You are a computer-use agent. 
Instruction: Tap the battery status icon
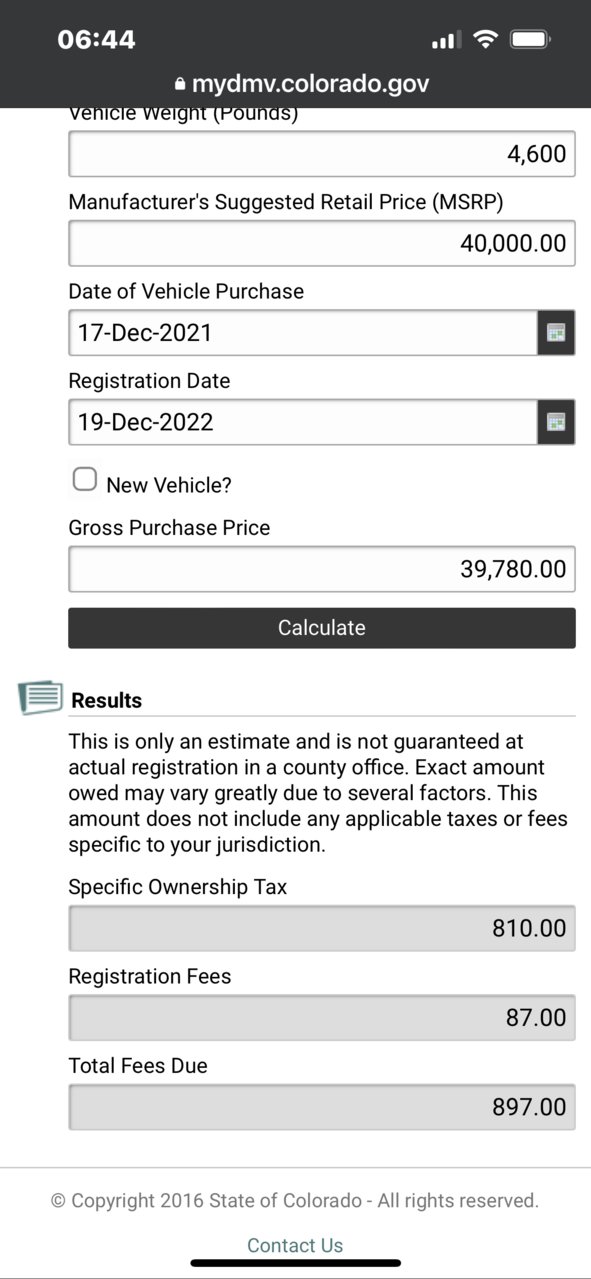530,40
